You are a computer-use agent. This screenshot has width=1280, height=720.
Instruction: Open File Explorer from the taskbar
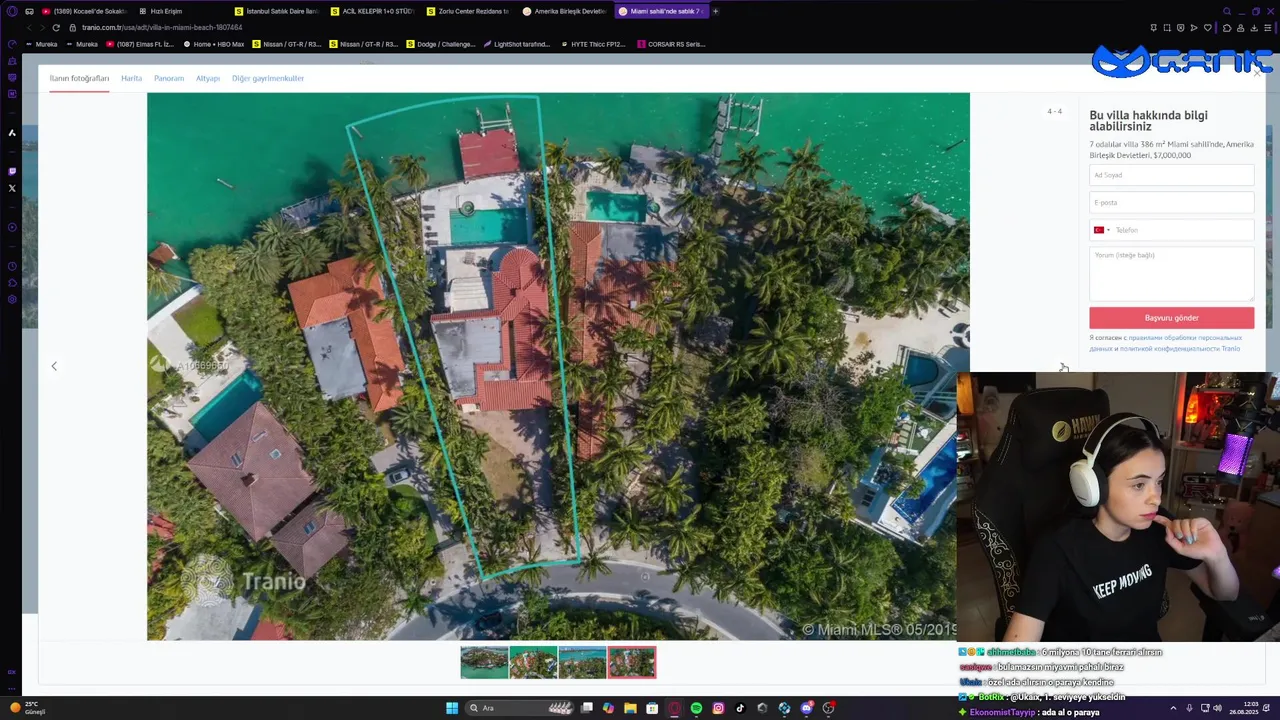click(x=630, y=708)
